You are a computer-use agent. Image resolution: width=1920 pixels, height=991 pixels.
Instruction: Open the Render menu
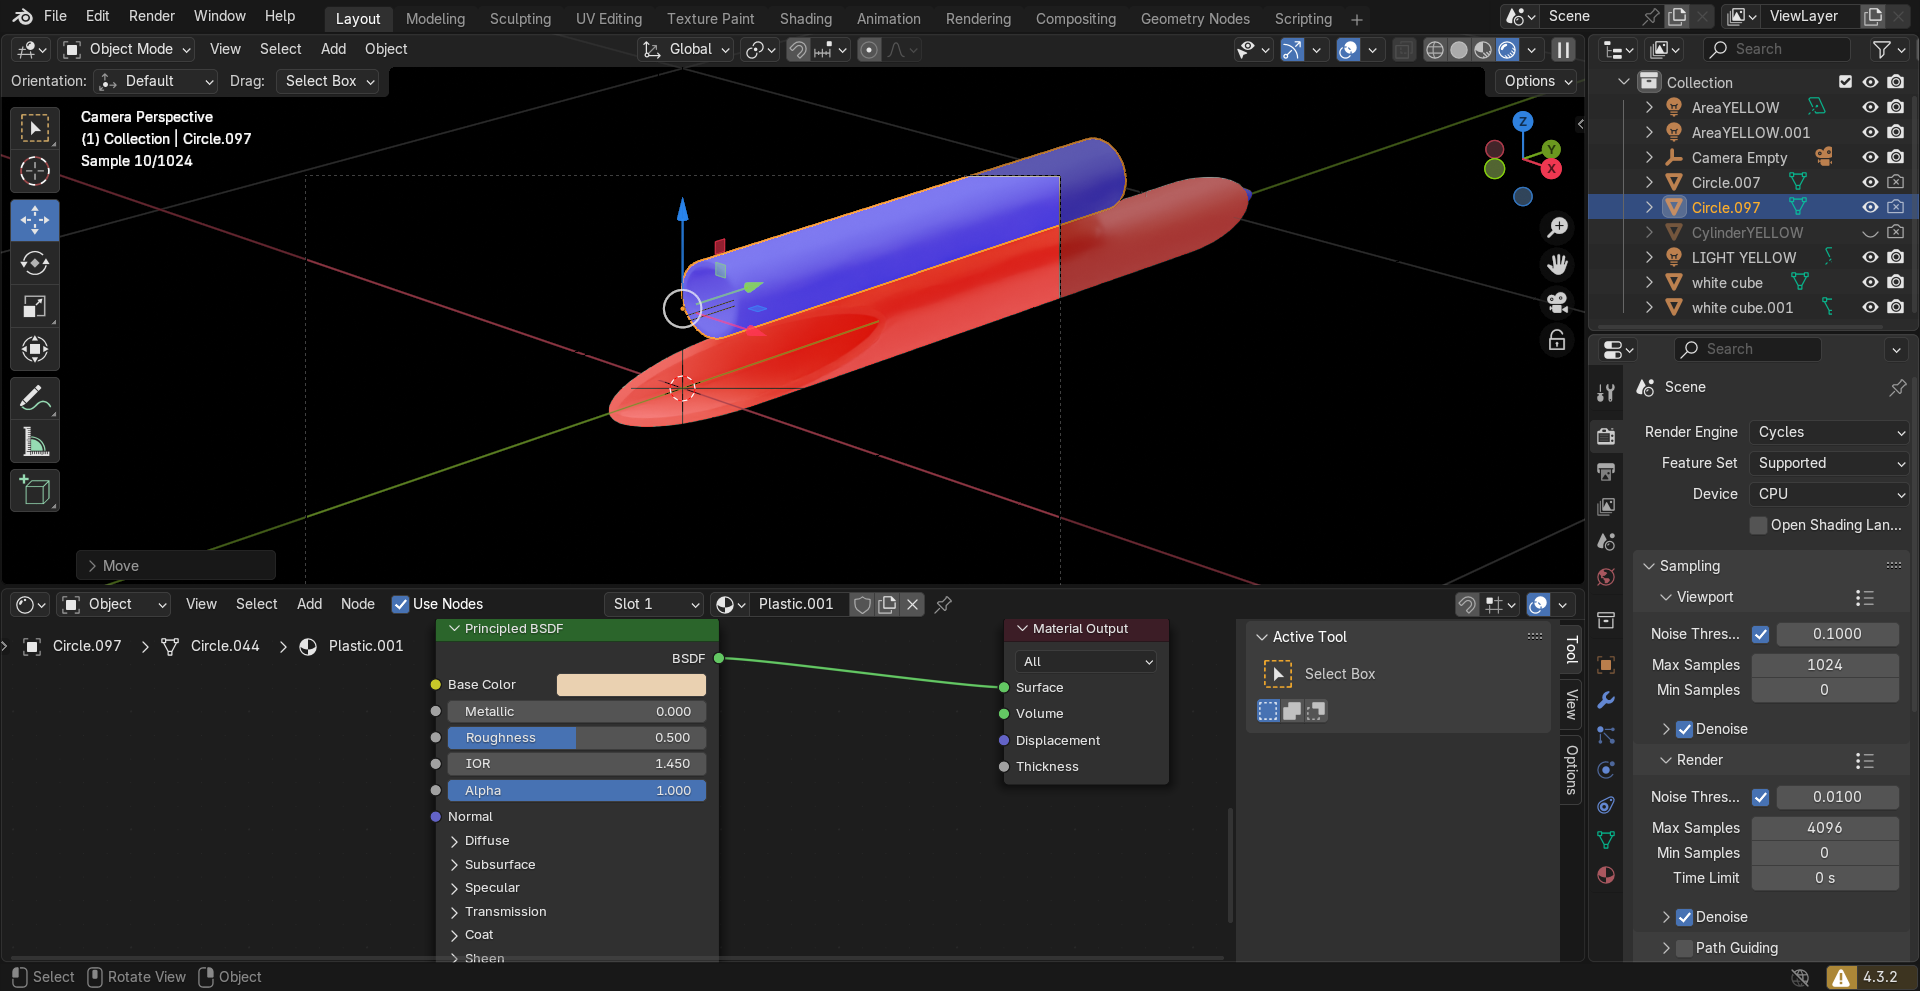click(x=152, y=16)
